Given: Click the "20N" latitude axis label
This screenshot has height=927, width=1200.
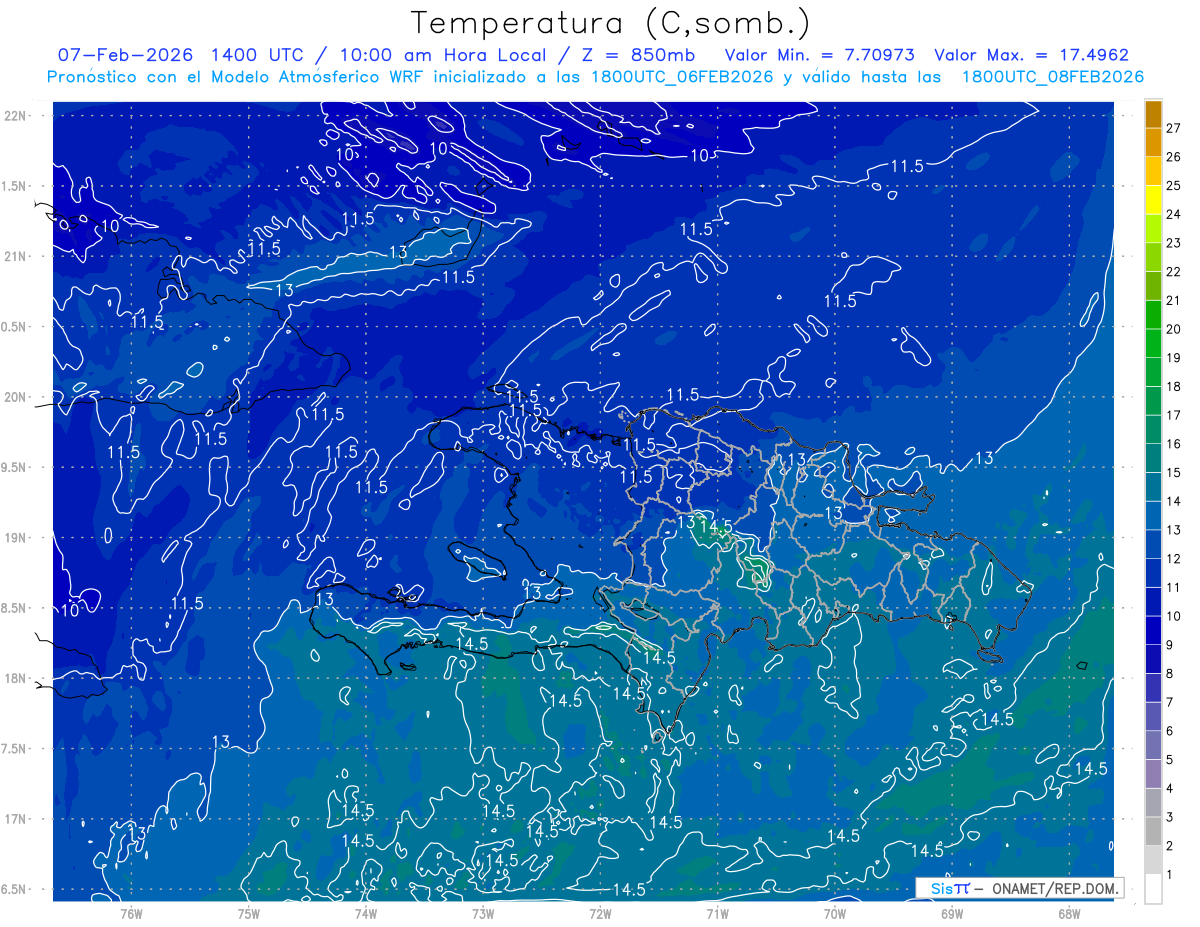Looking at the screenshot, I should (15, 397).
